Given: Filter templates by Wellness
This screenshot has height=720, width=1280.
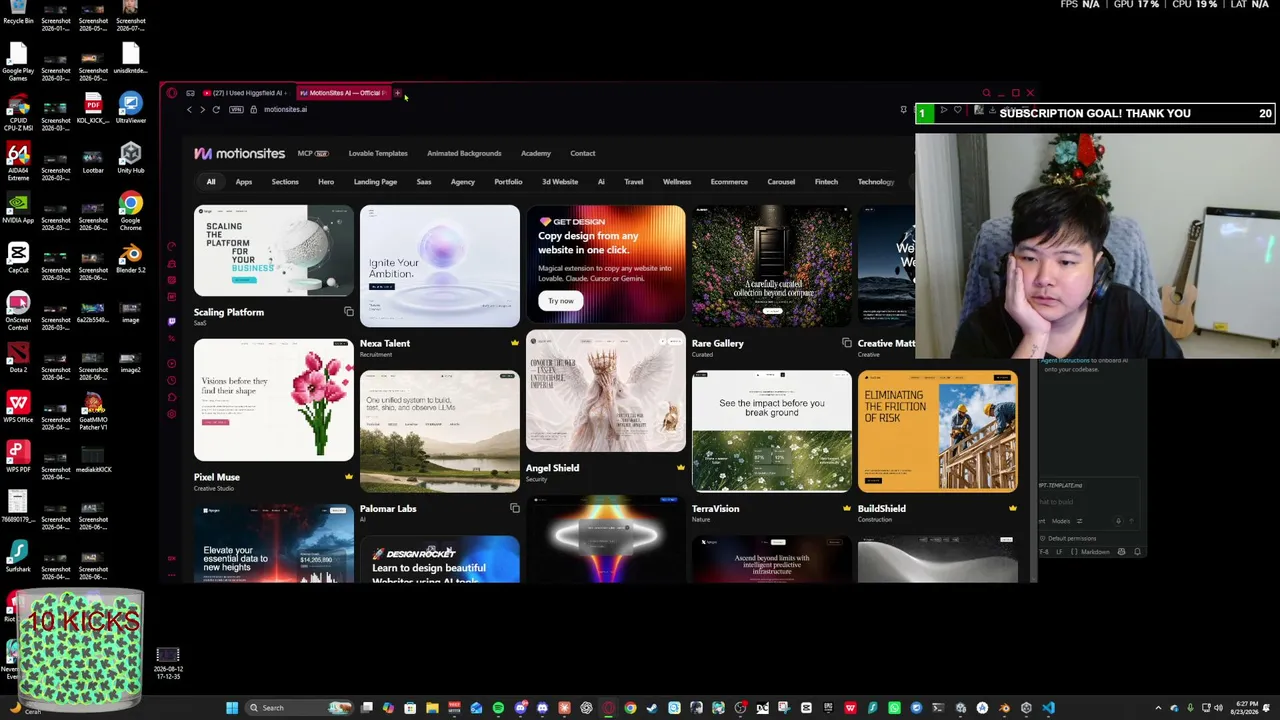Looking at the screenshot, I should [677, 182].
